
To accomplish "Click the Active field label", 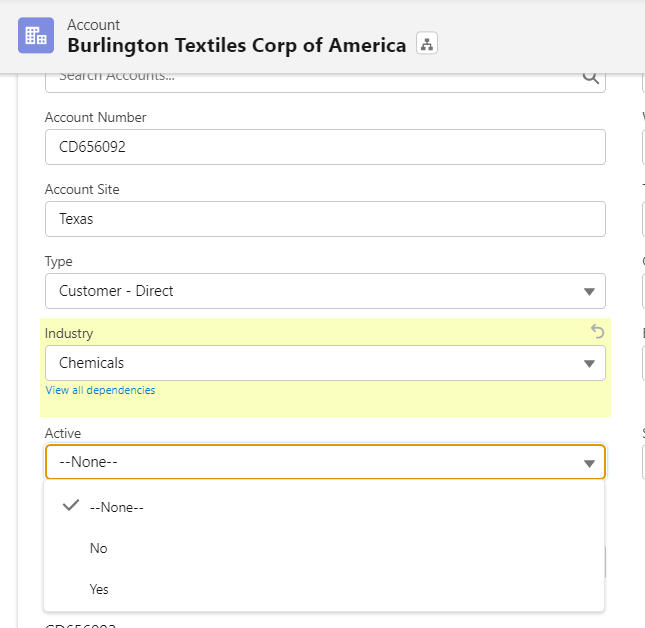I will (x=63, y=433).
